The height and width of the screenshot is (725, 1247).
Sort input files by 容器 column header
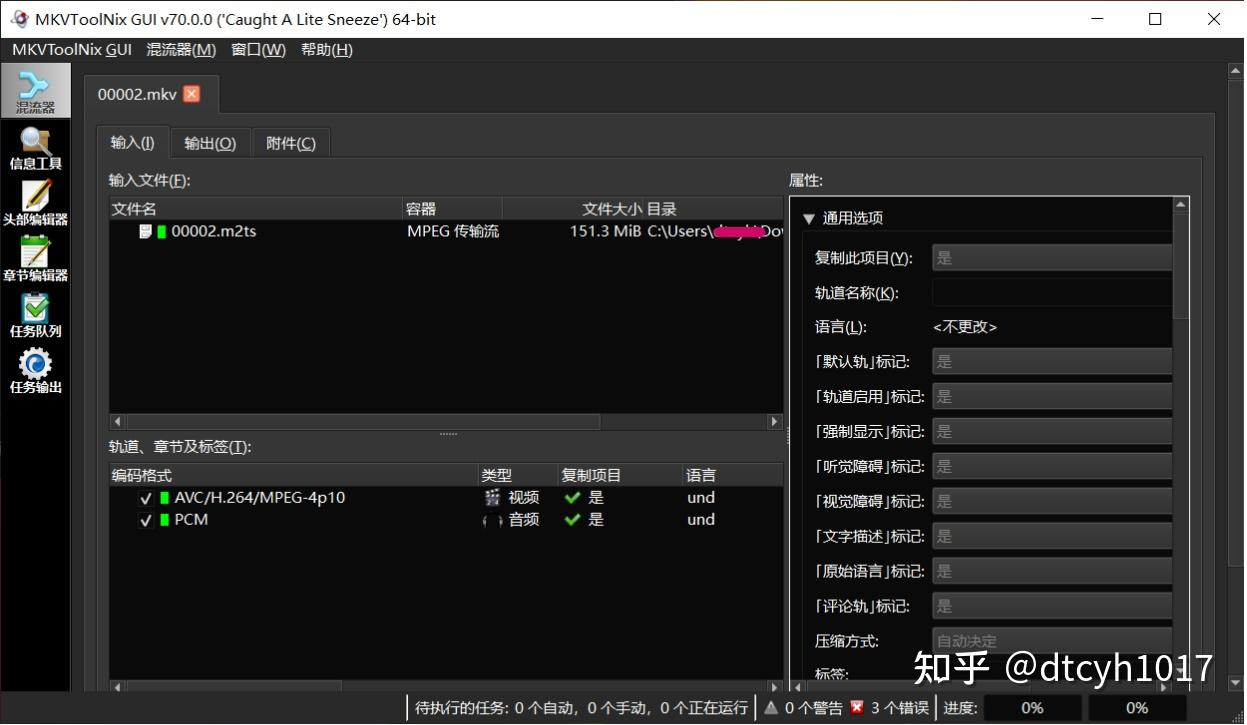pos(452,209)
